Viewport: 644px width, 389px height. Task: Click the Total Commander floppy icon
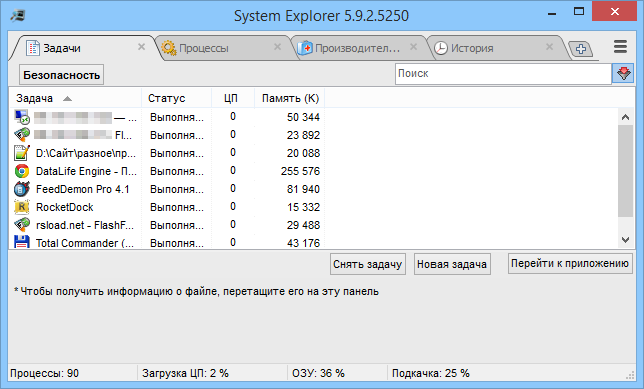coord(22,242)
